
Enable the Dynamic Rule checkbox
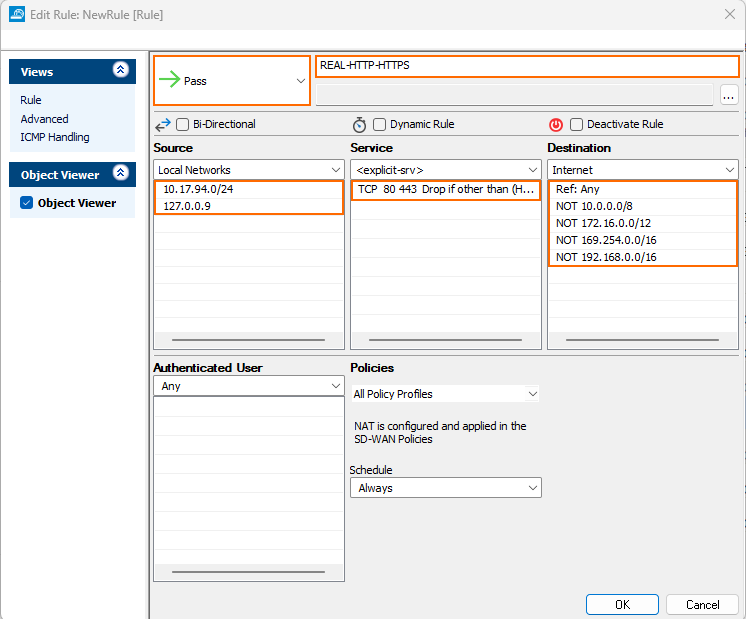point(380,125)
